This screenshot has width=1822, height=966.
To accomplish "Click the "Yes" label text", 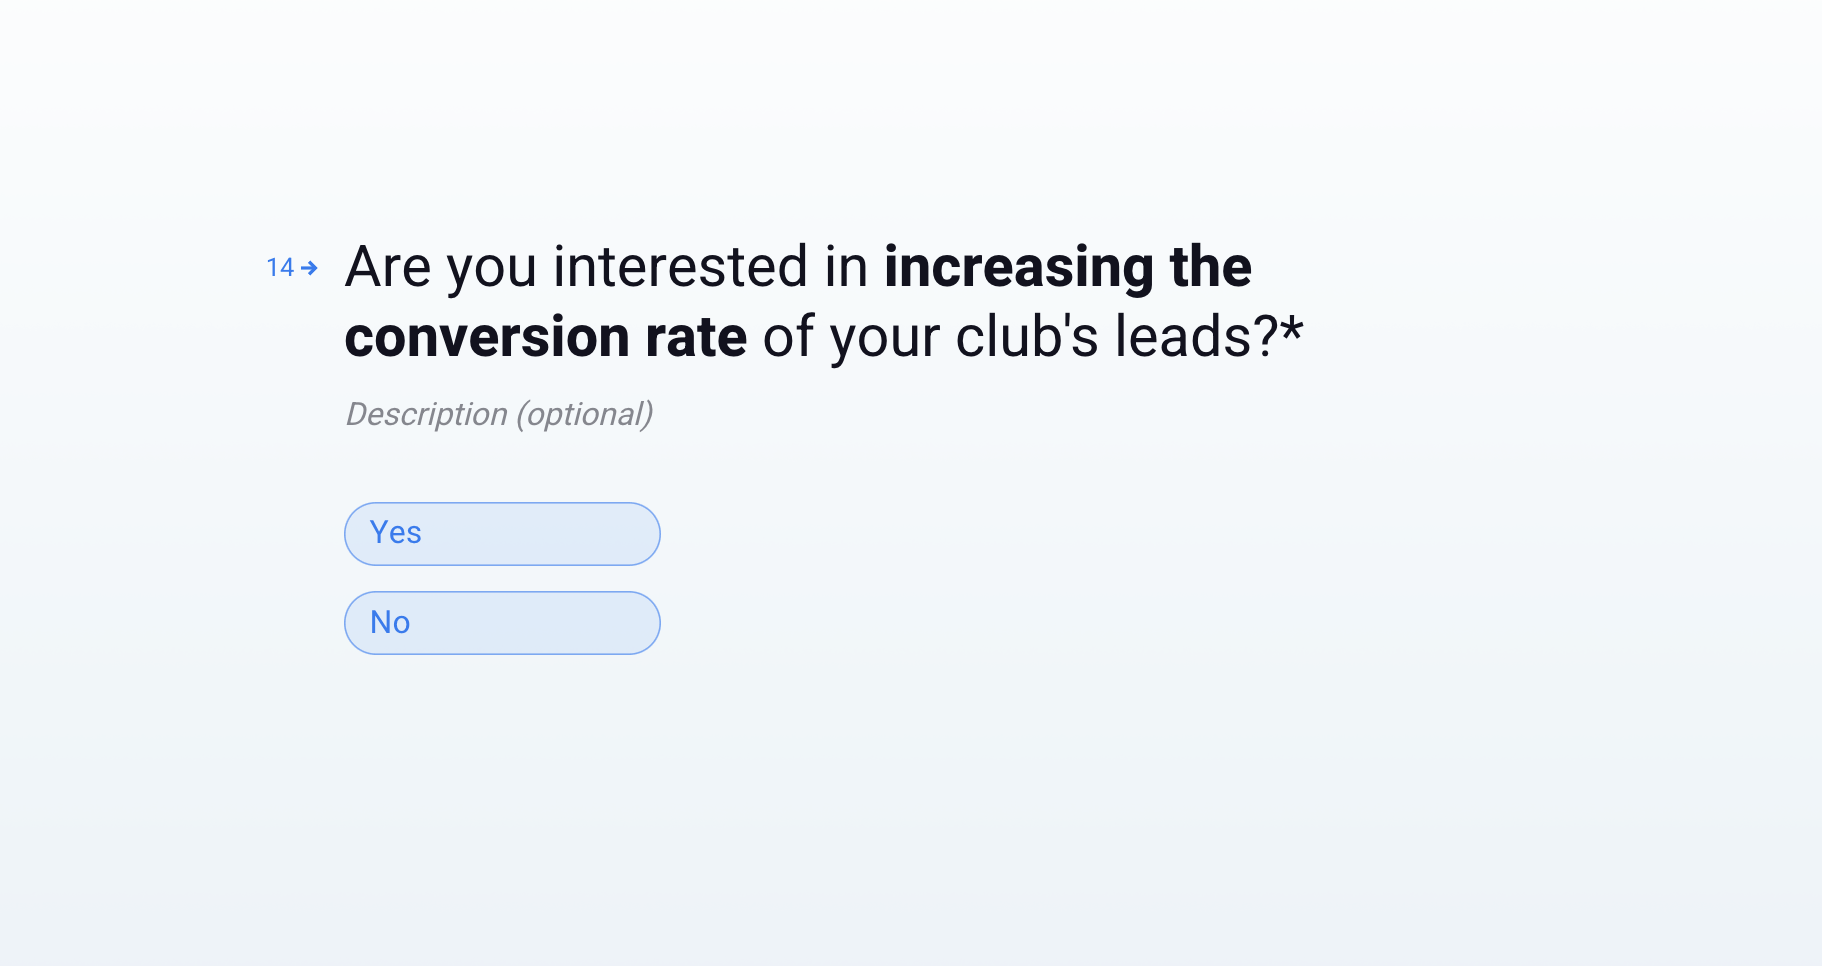I will point(396,533).
